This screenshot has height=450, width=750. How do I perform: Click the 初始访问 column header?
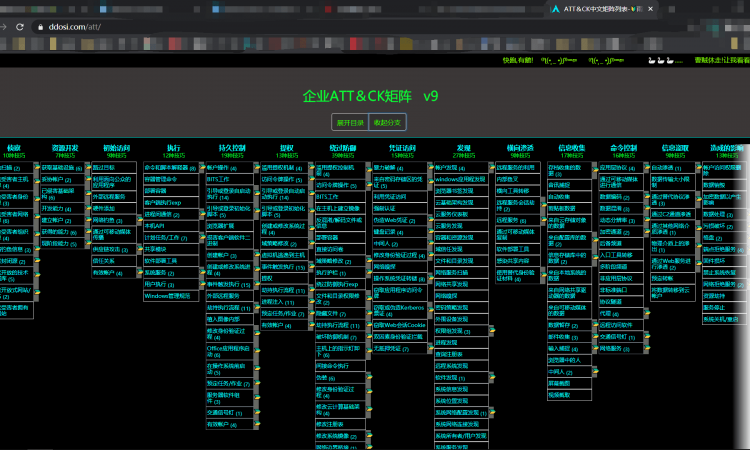pos(116,148)
